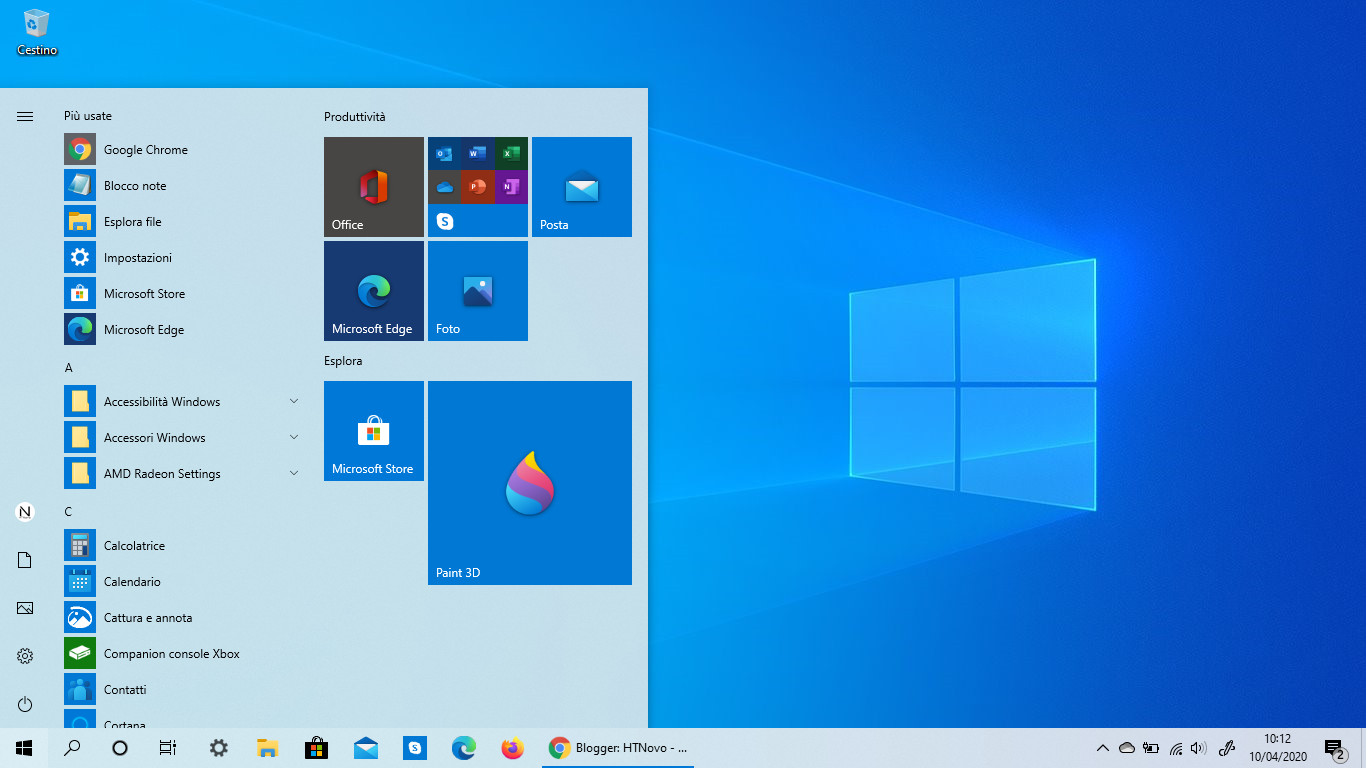
Task: Open the Microsoft Store tile under Esplora
Action: tap(374, 431)
